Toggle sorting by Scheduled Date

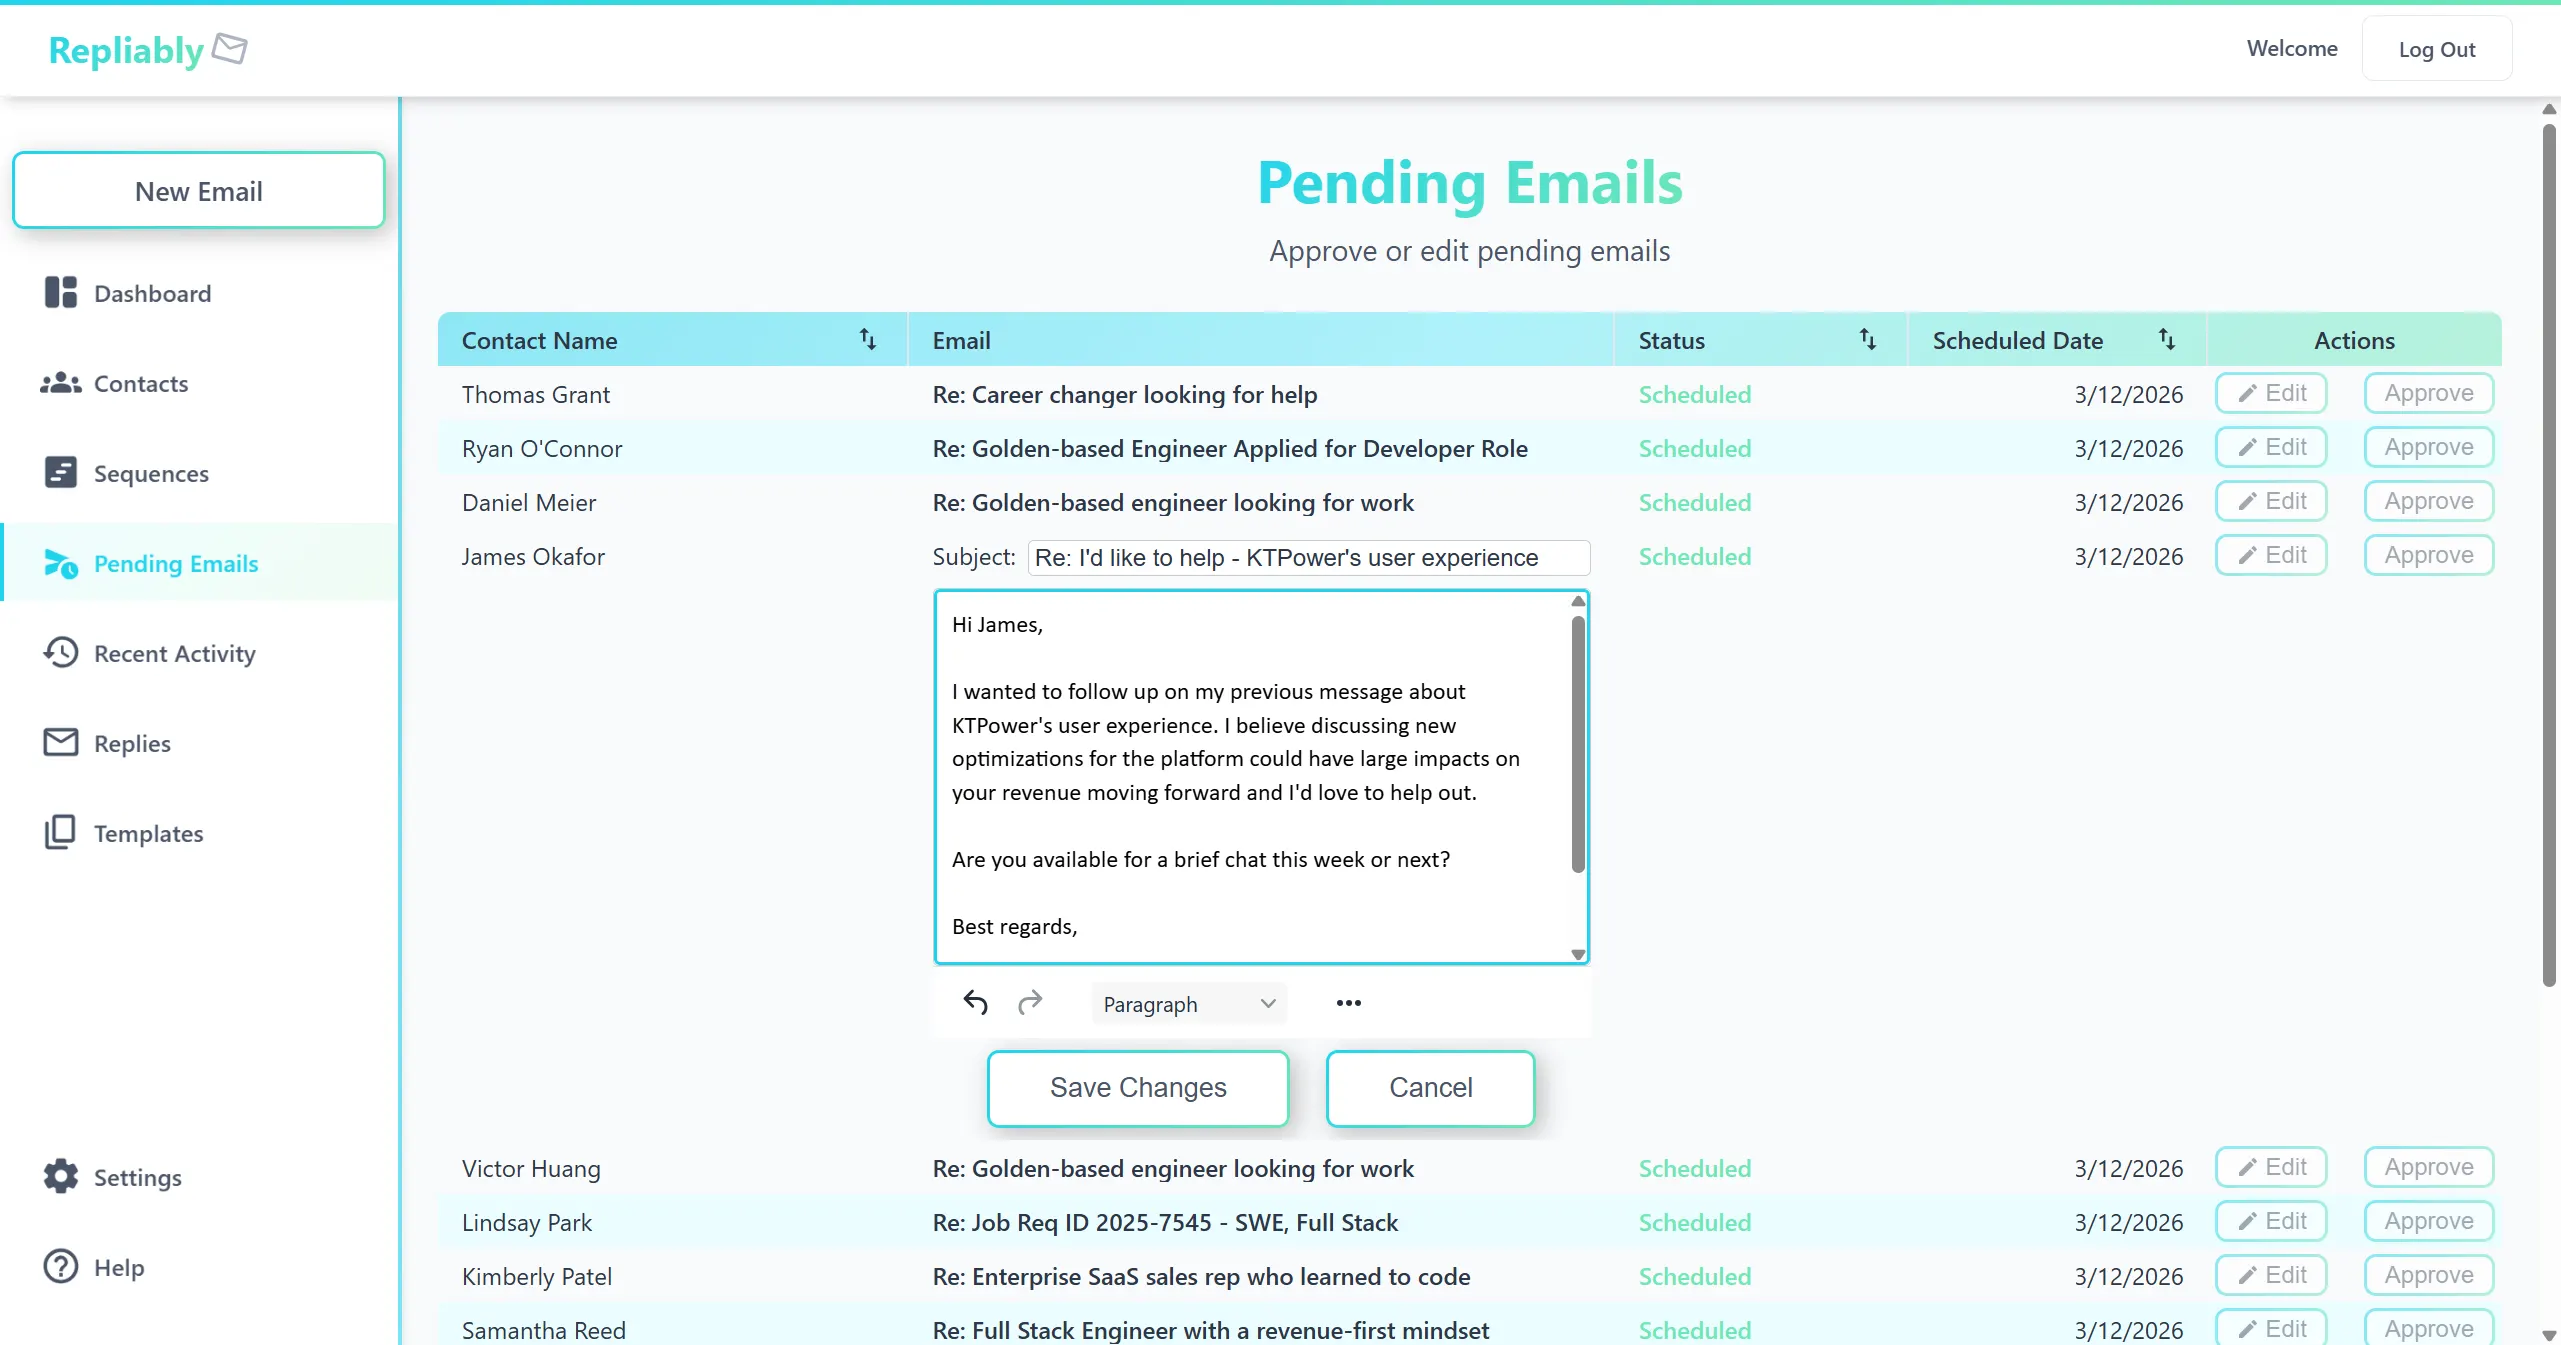pyautogui.click(x=2168, y=340)
